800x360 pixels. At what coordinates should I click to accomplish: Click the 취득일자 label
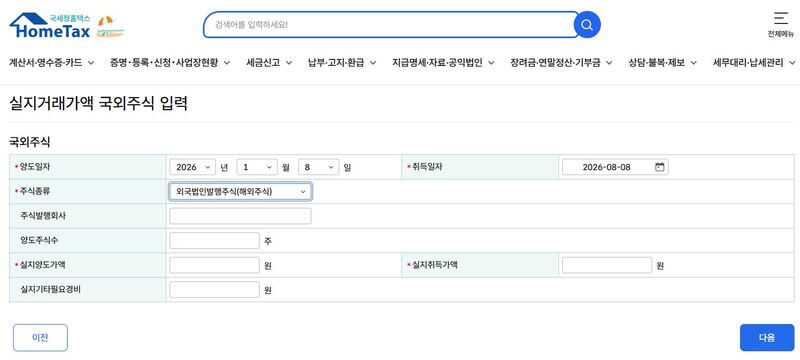(427, 166)
